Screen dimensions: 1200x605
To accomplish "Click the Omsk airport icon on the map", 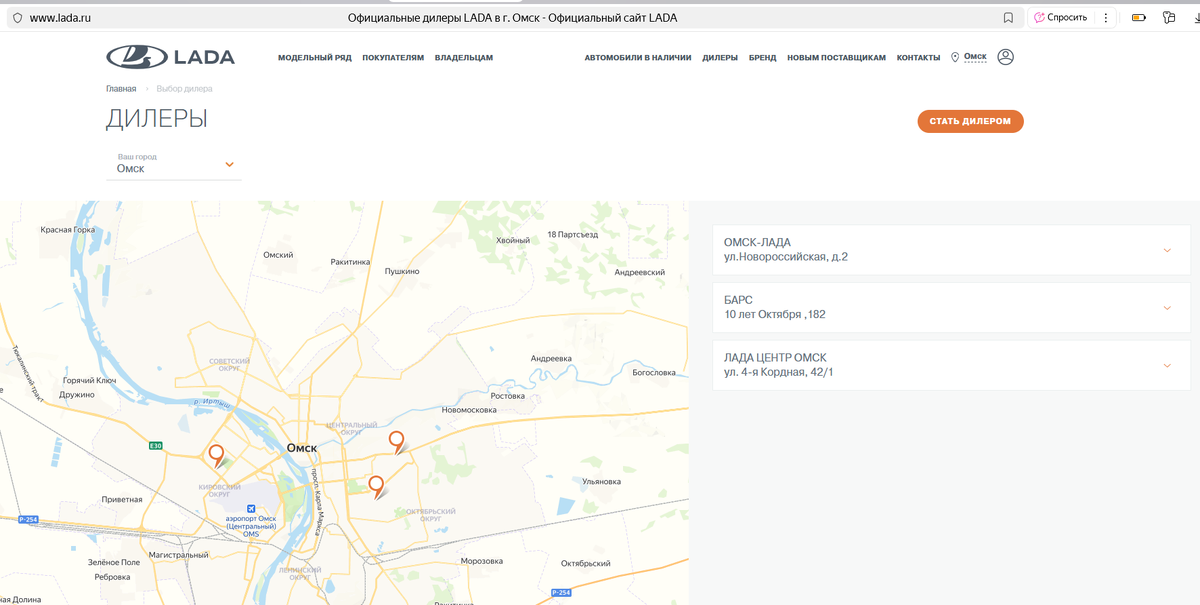I will coord(251,509).
